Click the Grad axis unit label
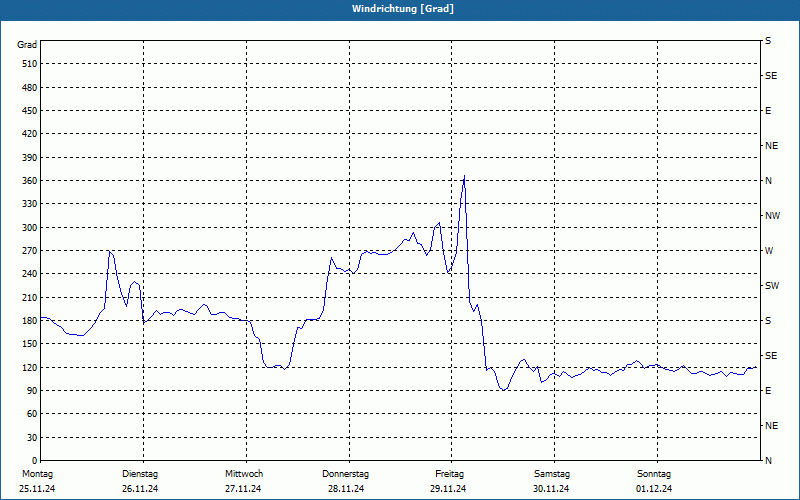Screen dimensions: 800x500 (27, 45)
